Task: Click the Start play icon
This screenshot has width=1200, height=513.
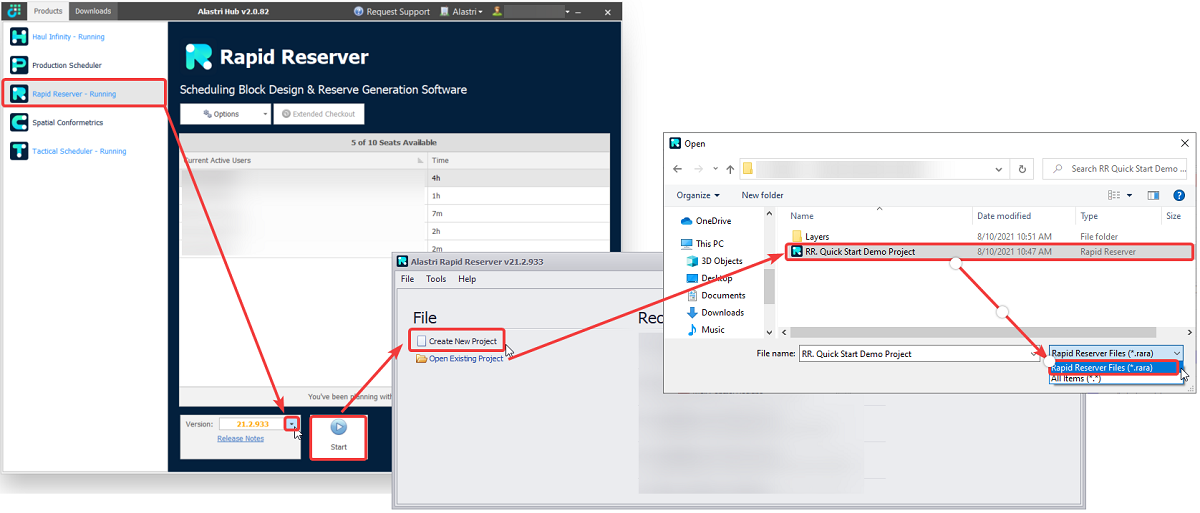Action: 338,427
